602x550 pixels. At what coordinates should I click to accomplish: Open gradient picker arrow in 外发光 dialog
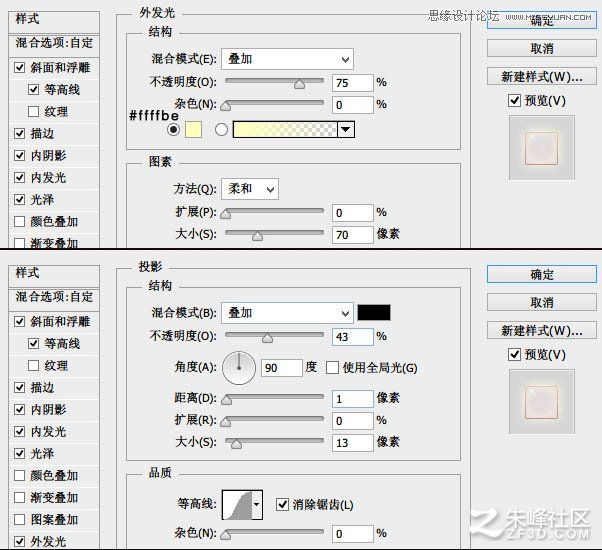346,129
